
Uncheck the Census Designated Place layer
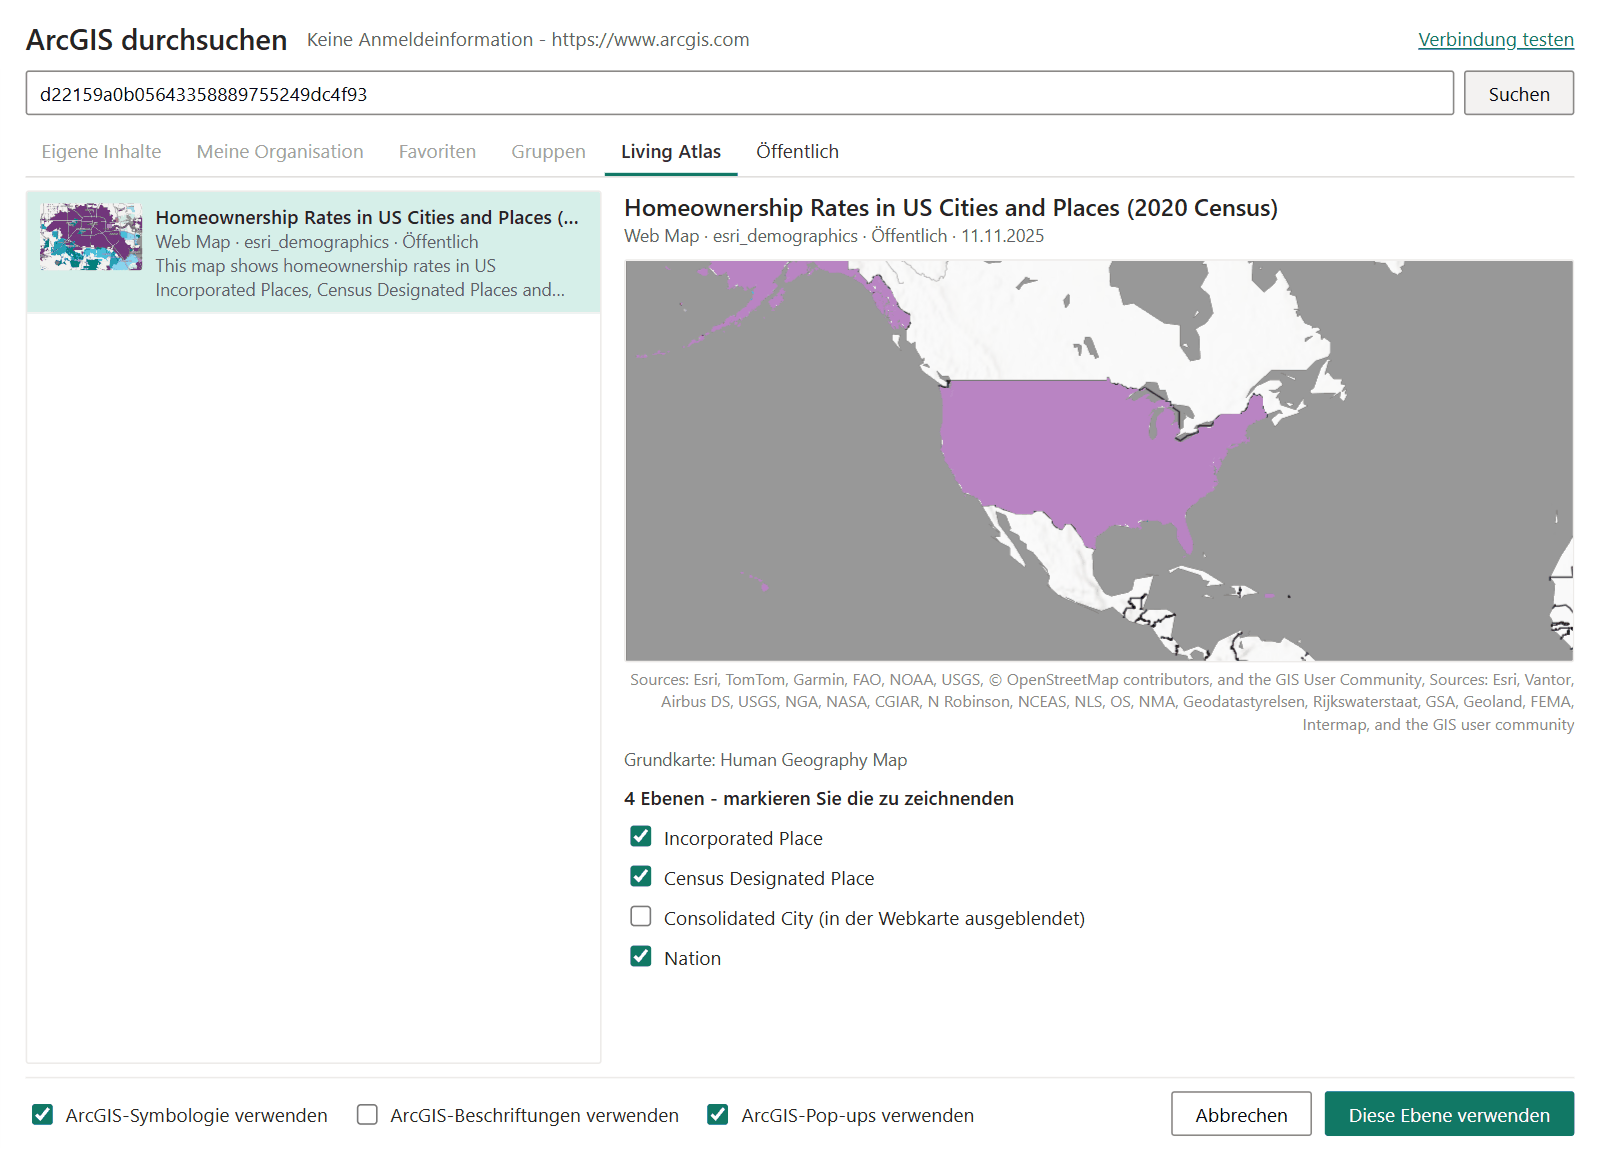point(641,877)
